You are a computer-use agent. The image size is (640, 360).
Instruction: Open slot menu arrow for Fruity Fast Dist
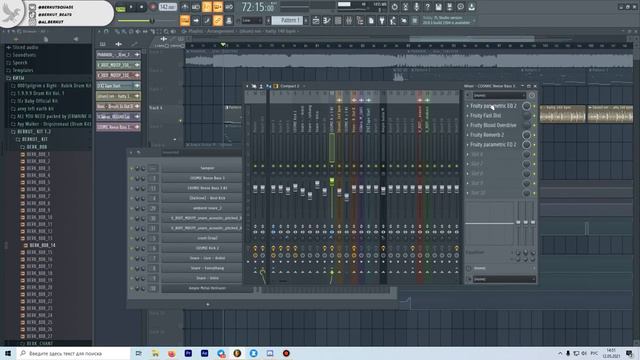click(468, 116)
